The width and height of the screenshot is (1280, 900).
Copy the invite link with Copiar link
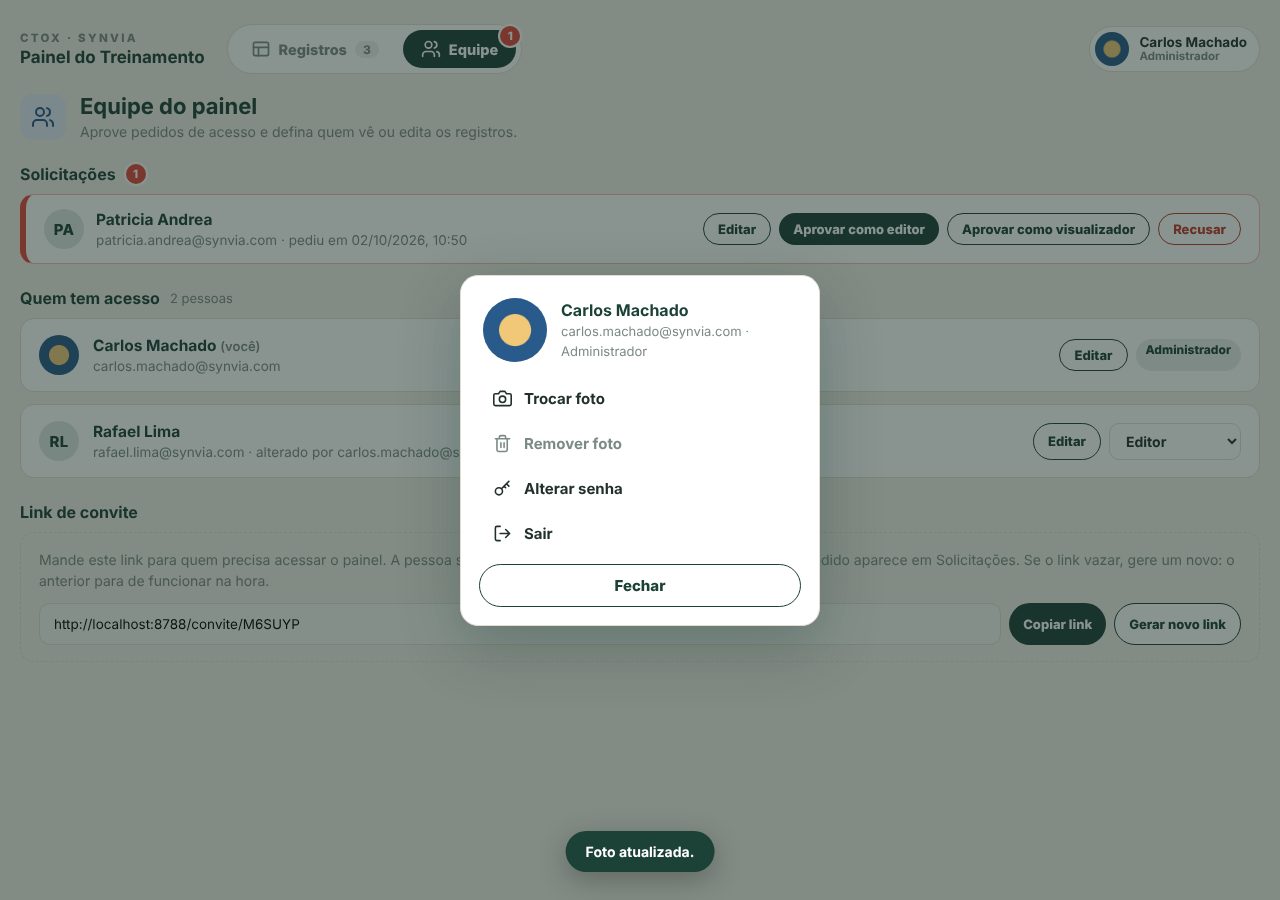(1057, 624)
